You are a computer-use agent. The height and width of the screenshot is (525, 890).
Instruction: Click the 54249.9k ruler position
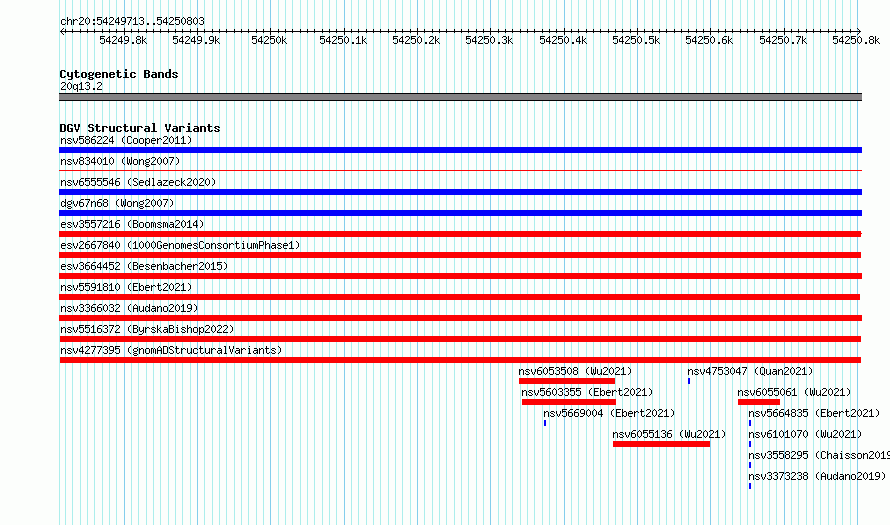click(x=196, y=40)
